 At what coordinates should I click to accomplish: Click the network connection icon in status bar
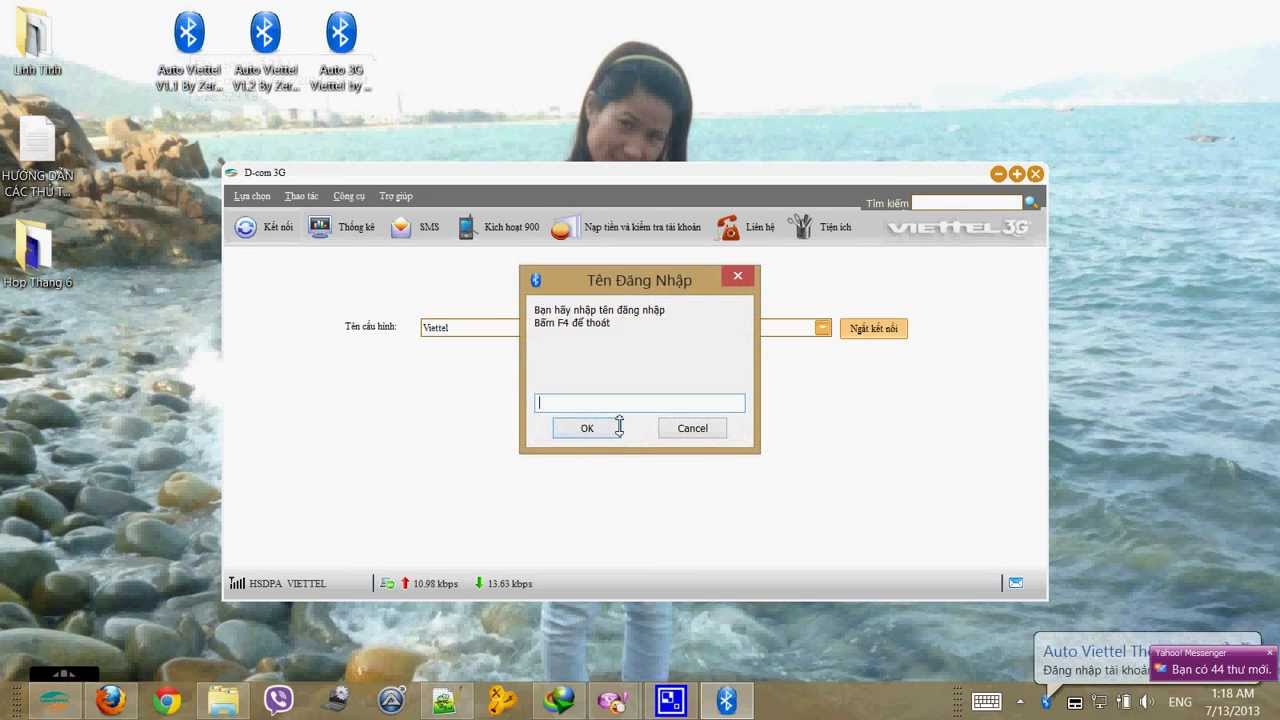point(387,583)
